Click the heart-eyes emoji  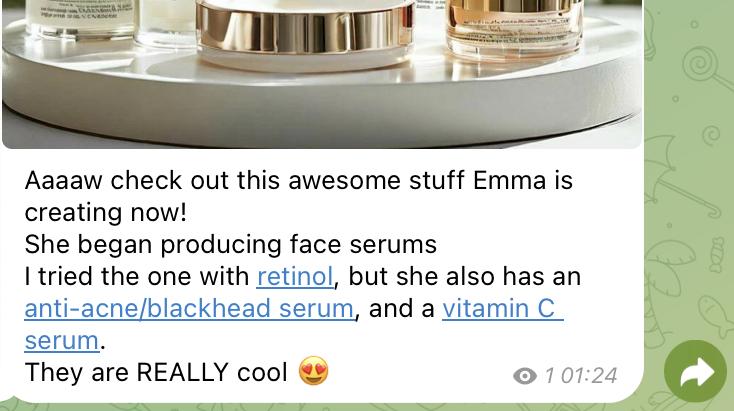point(314,371)
